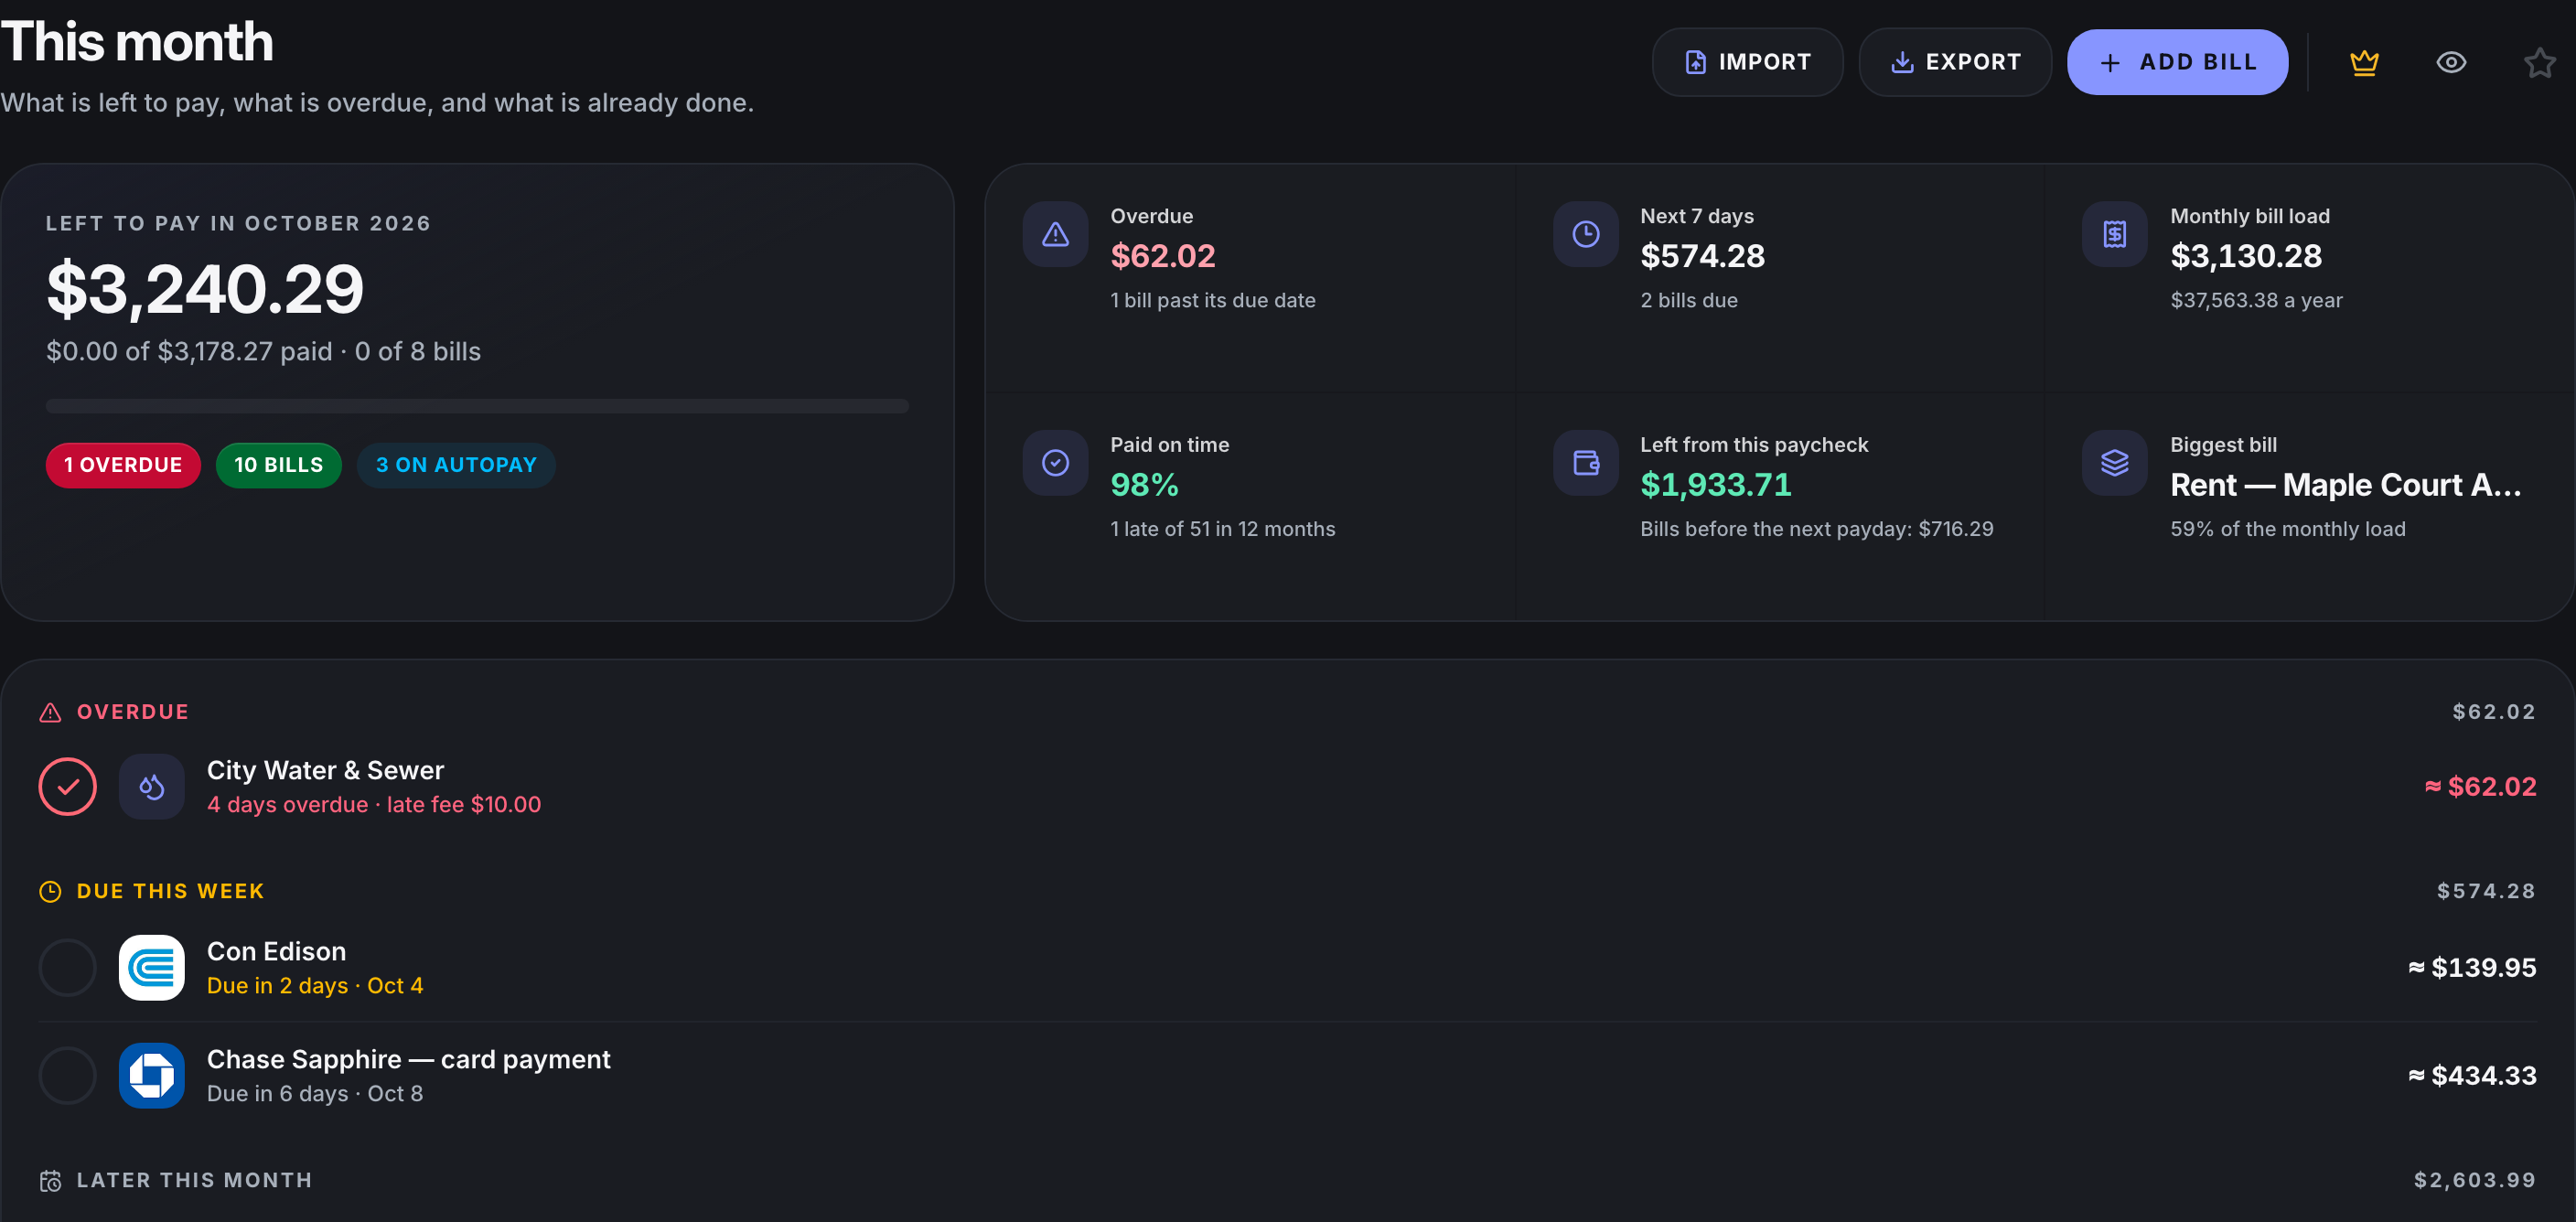Image resolution: width=2576 pixels, height=1222 pixels.
Task: Click the $1,933.71 paycheck remainder value
Action: (x=1716, y=485)
